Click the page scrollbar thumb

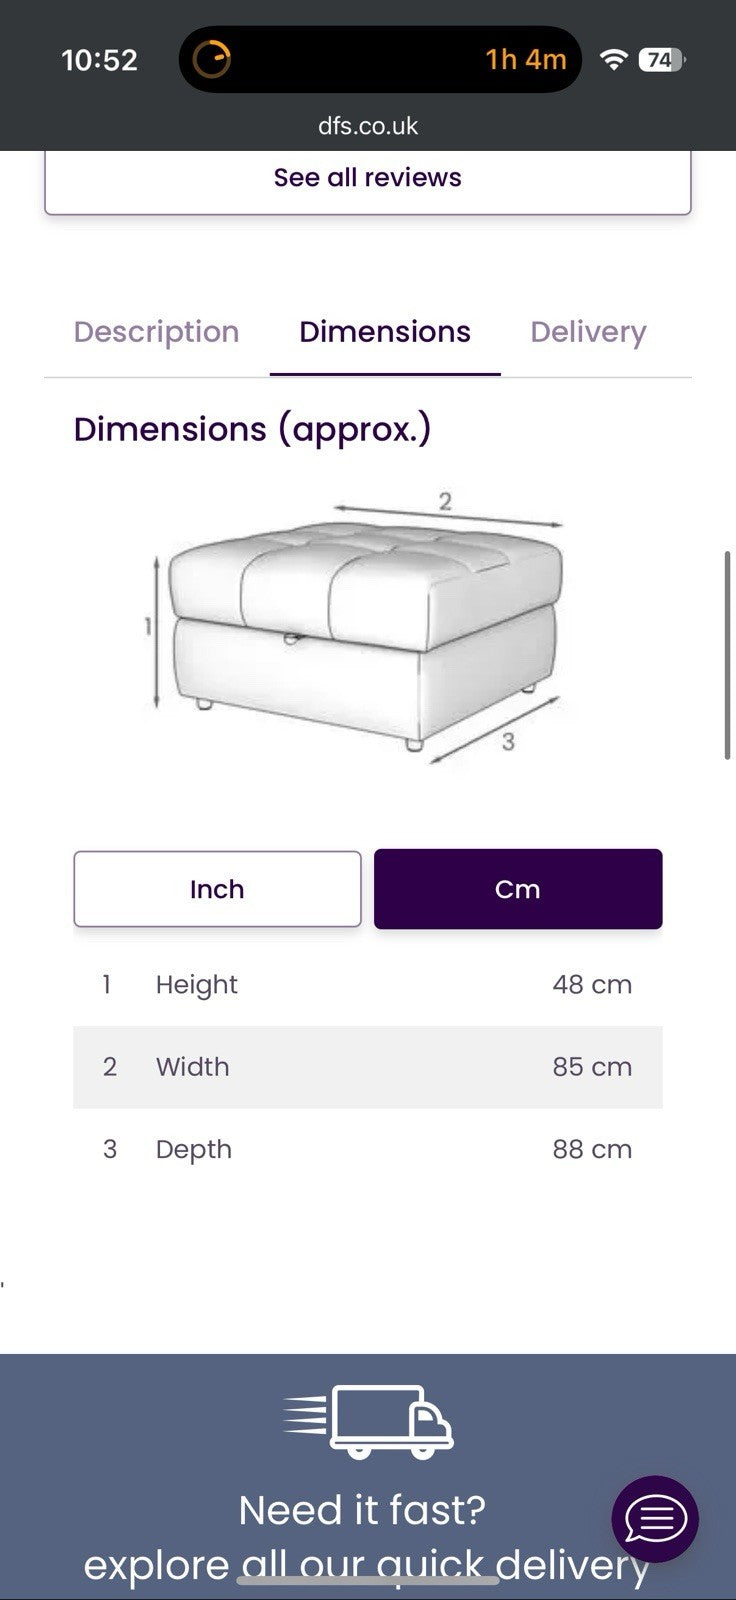pyautogui.click(x=728, y=655)
